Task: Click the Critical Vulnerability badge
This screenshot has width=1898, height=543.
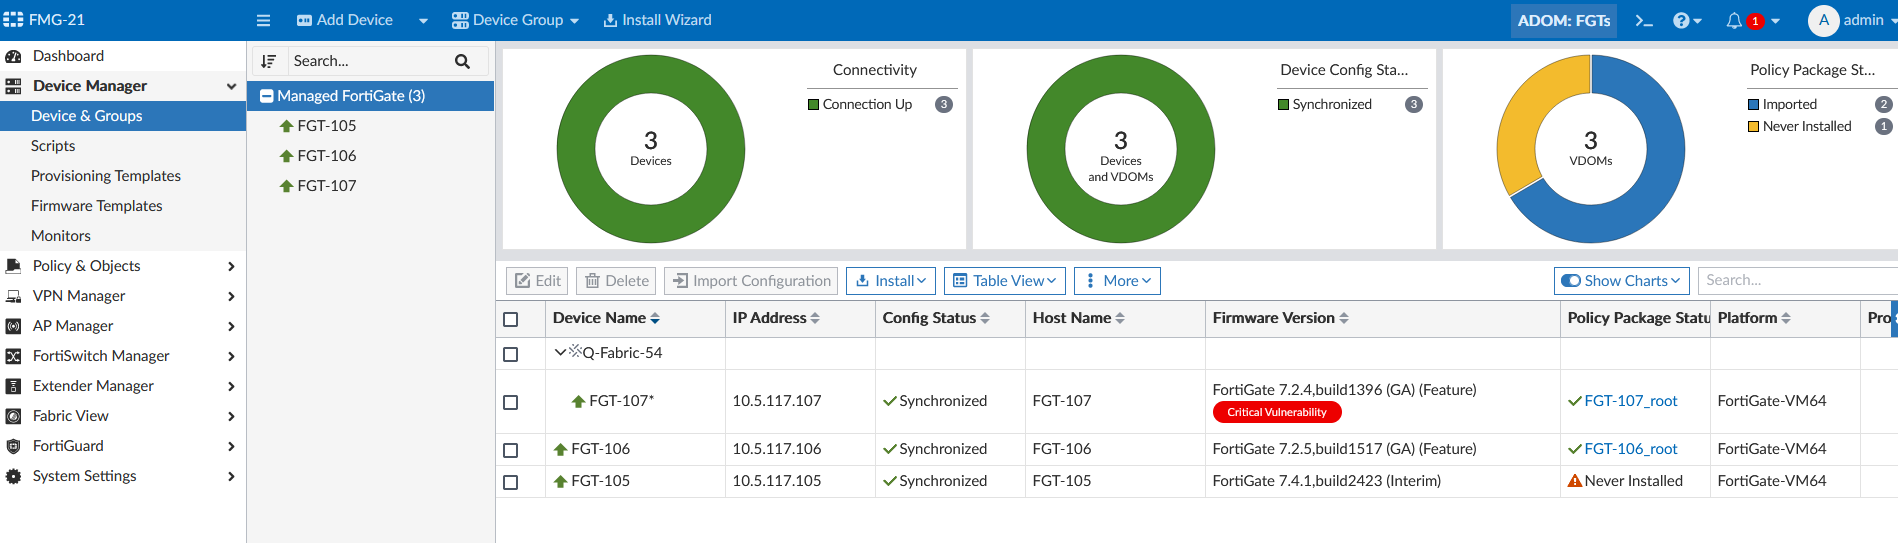Action: (x=1276, y=412)
